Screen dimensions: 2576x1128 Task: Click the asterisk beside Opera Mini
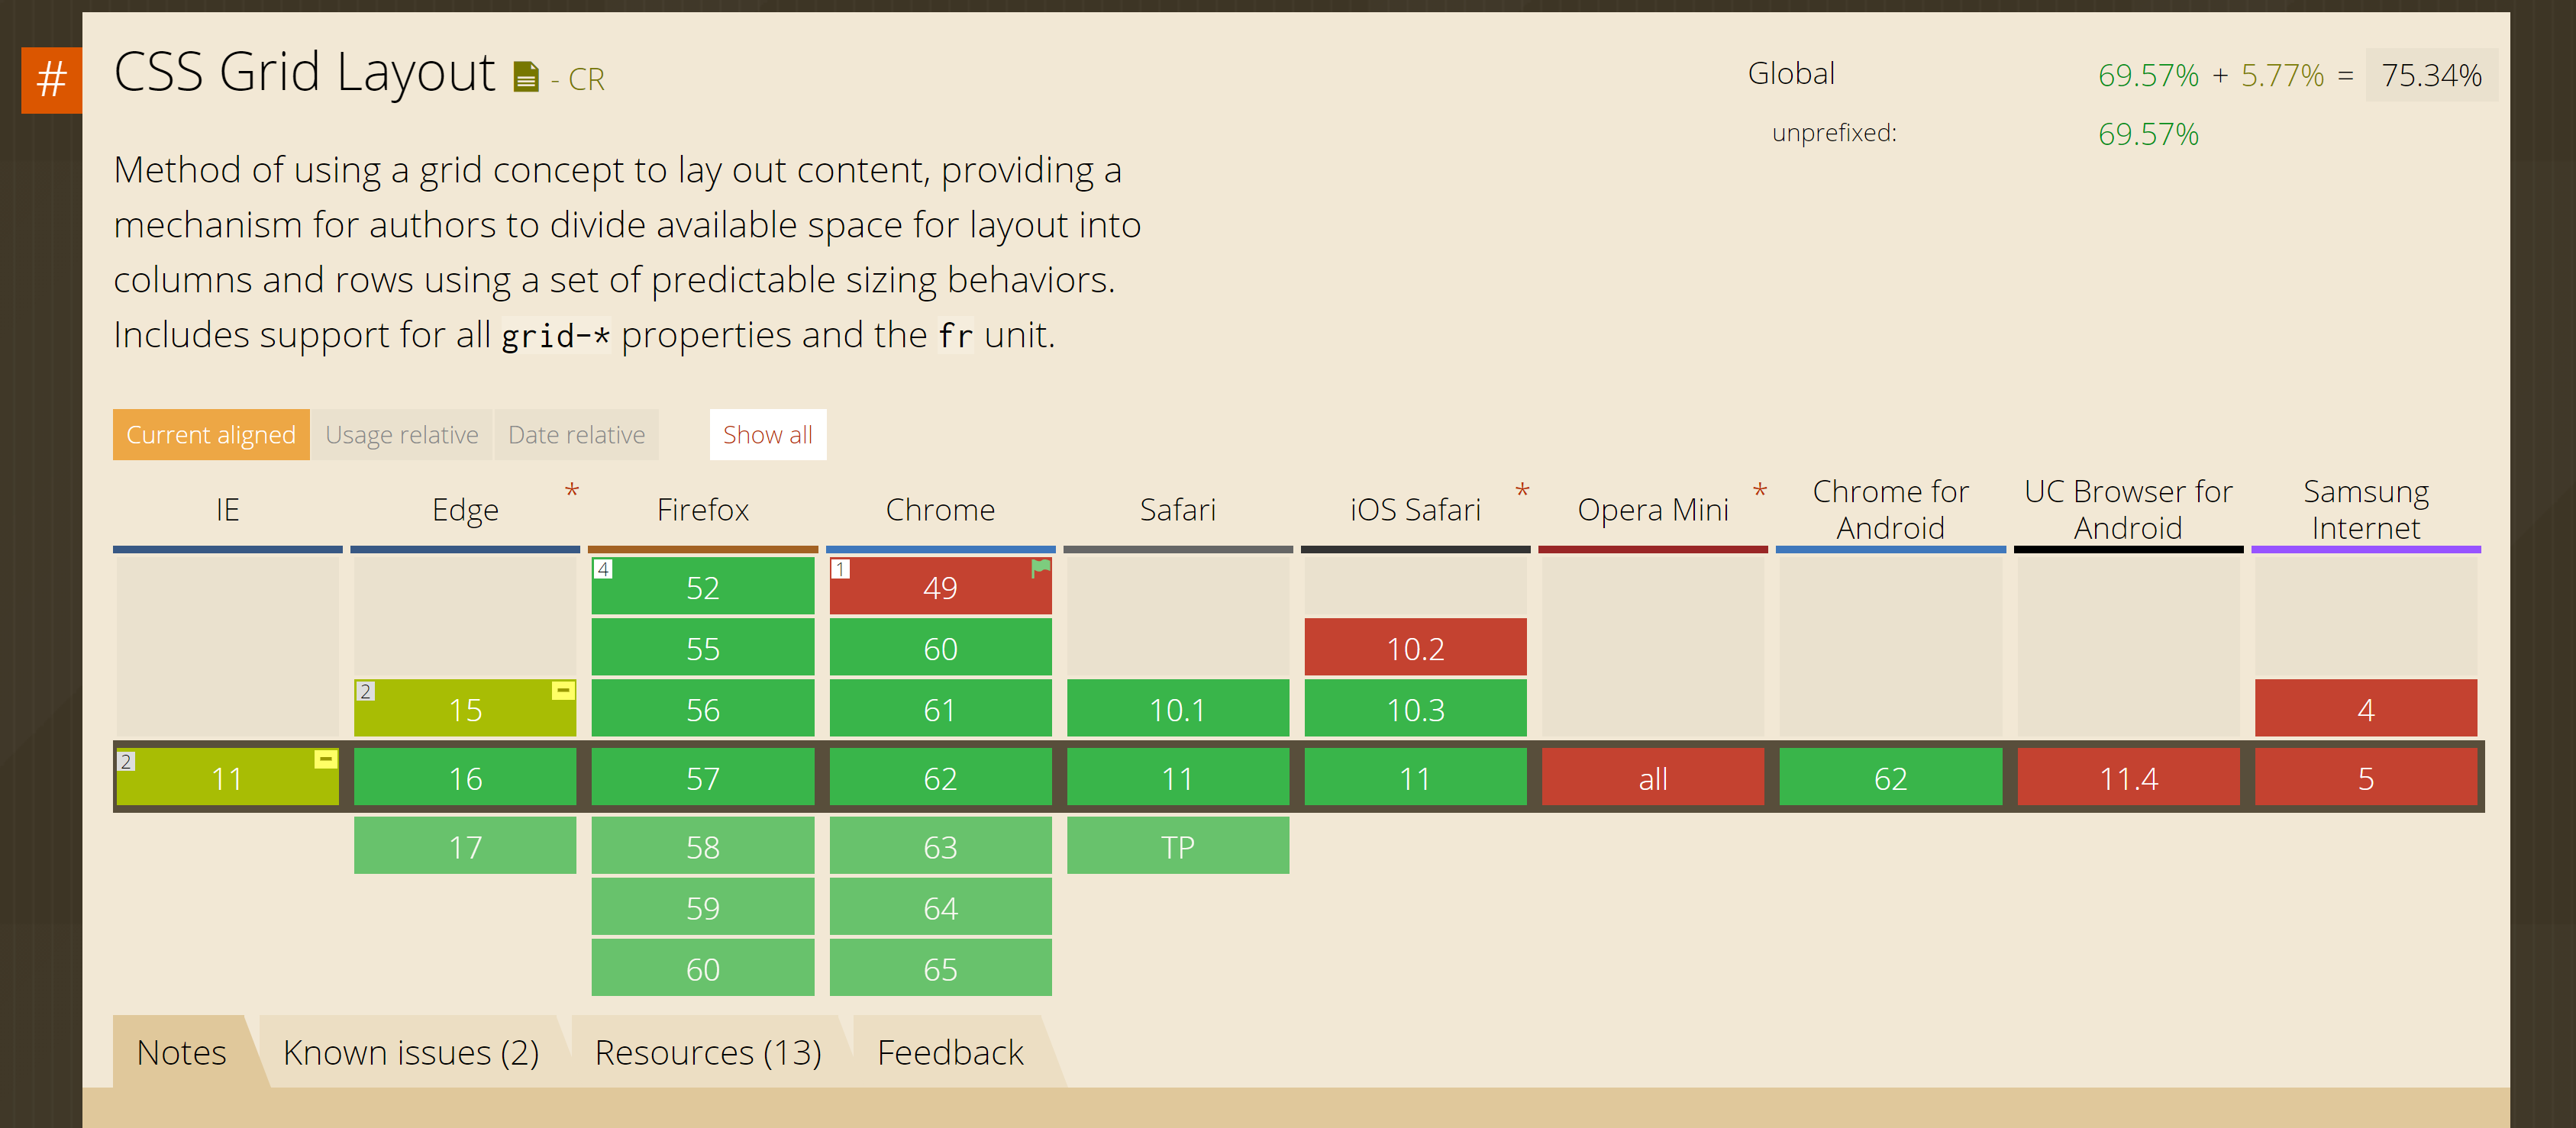[x=1760, y=491]
